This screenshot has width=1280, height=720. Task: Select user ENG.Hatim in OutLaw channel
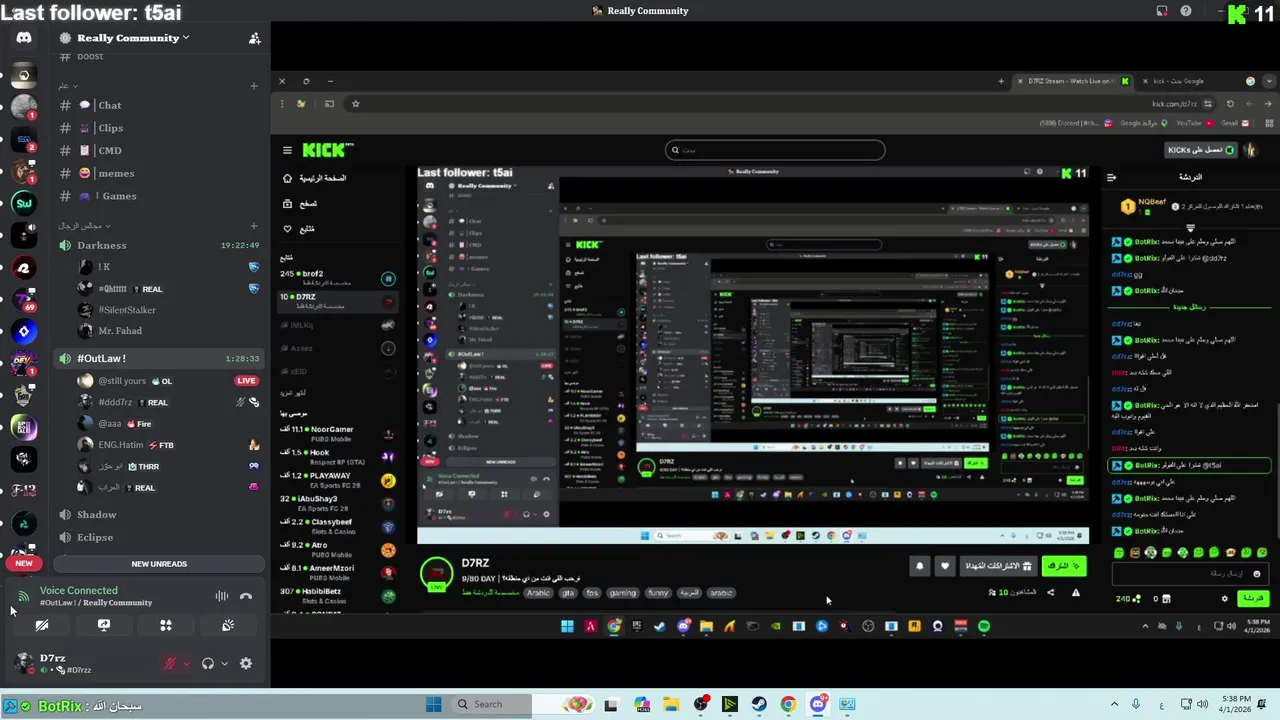click(168, 445)
